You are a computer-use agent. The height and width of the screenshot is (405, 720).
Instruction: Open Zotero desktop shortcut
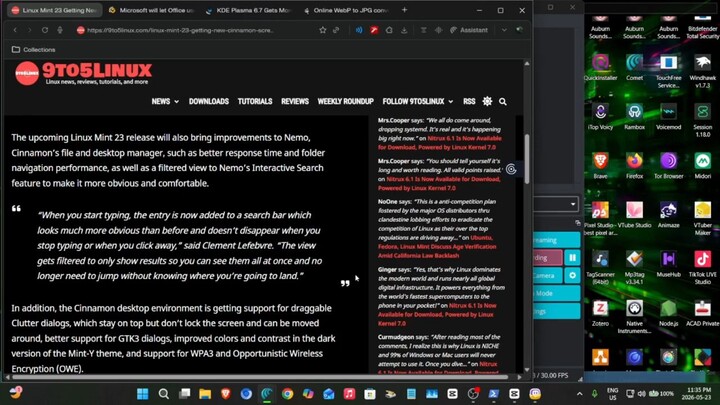(600, 313)
